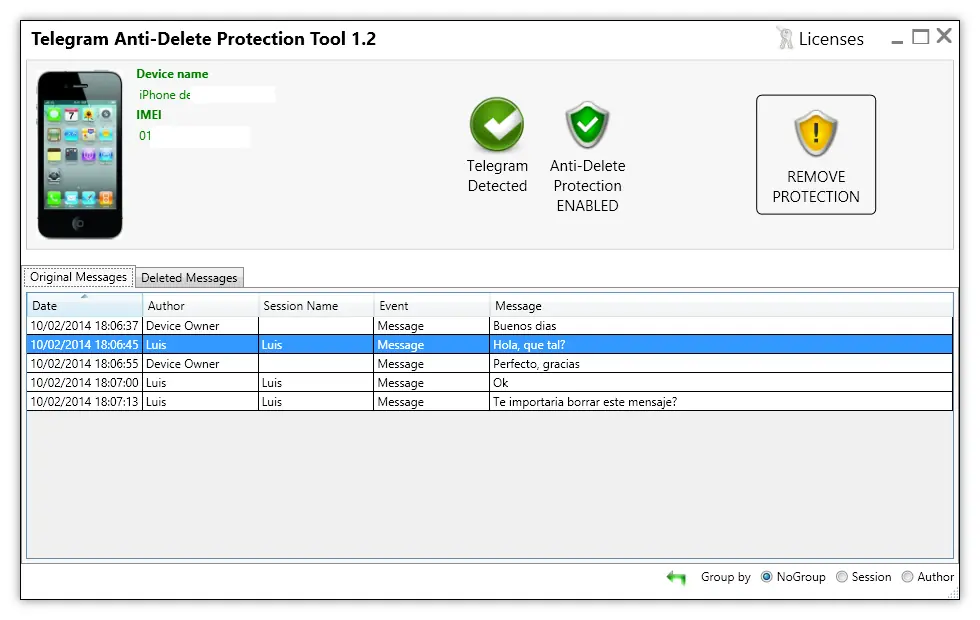The height and width of the screenshot is (620, 980).
Task: Select the Session grouping radio button
Action: pyautogui.click(x=842, y=577)
